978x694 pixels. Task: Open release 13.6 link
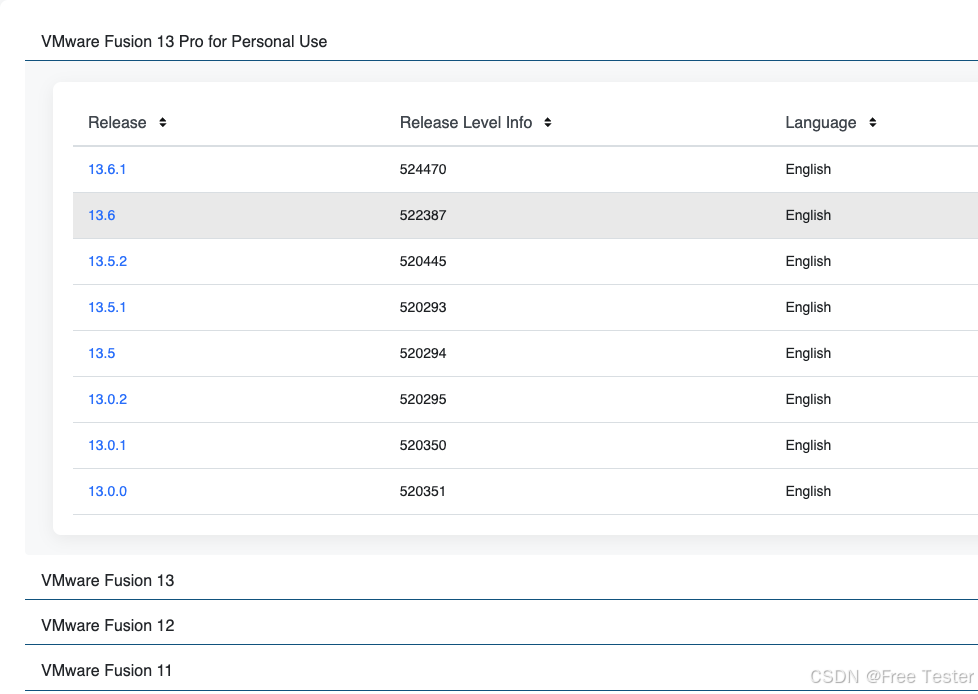point(102,215)
